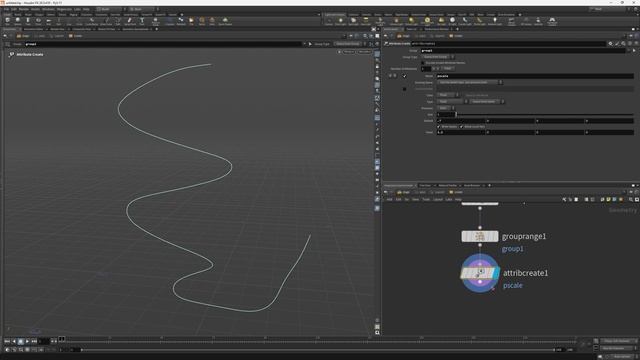Viewport: 640px width, 360px height.
Task: Open the Precision dropdown
Action: 446,108
